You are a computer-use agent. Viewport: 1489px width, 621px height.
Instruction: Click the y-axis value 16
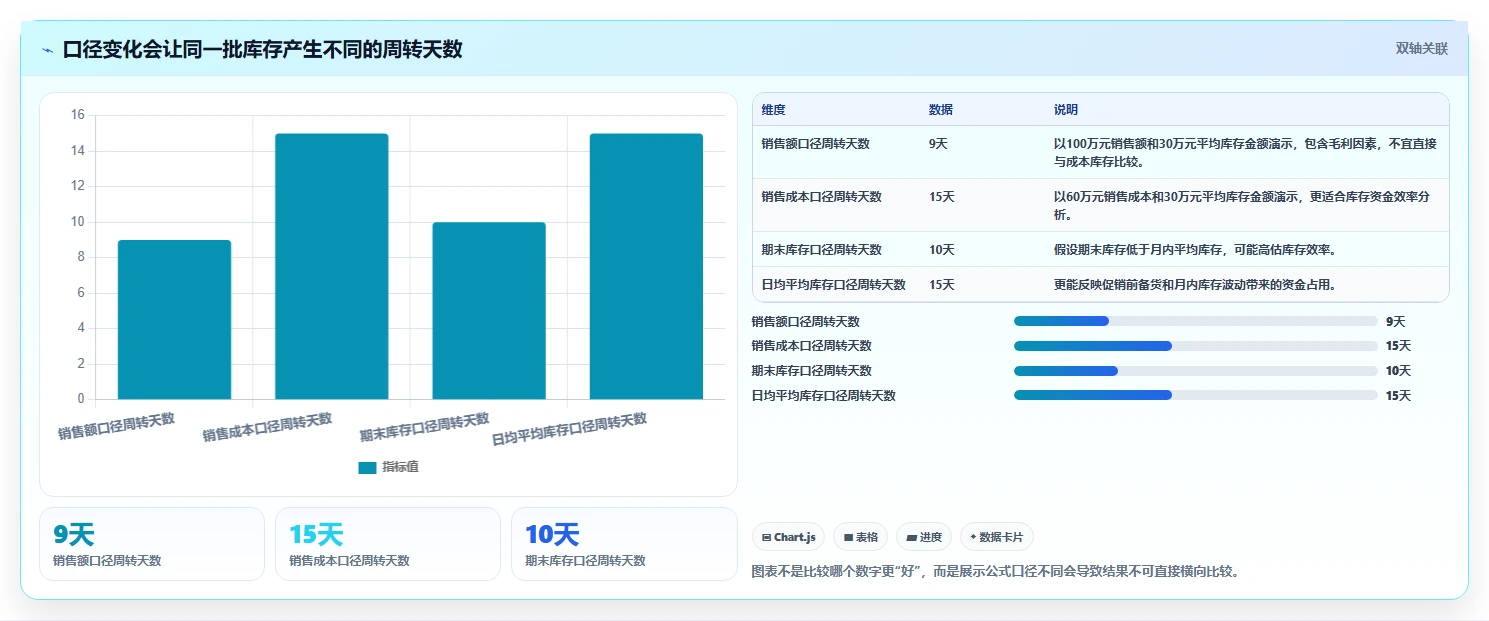coord(78,115)
